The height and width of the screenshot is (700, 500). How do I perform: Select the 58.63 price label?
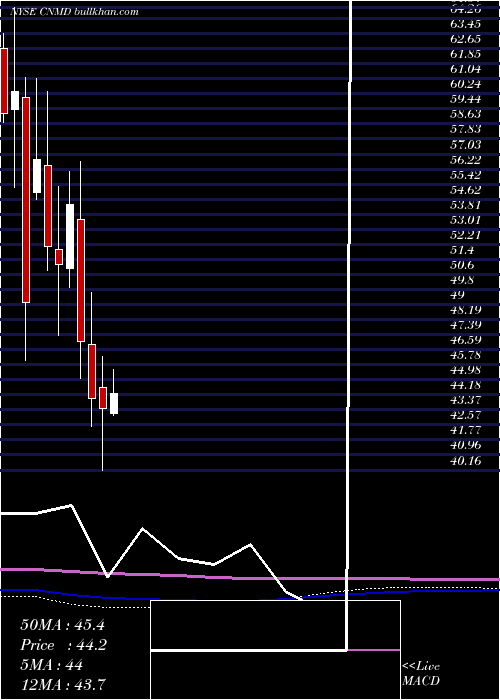click(466, 114)
